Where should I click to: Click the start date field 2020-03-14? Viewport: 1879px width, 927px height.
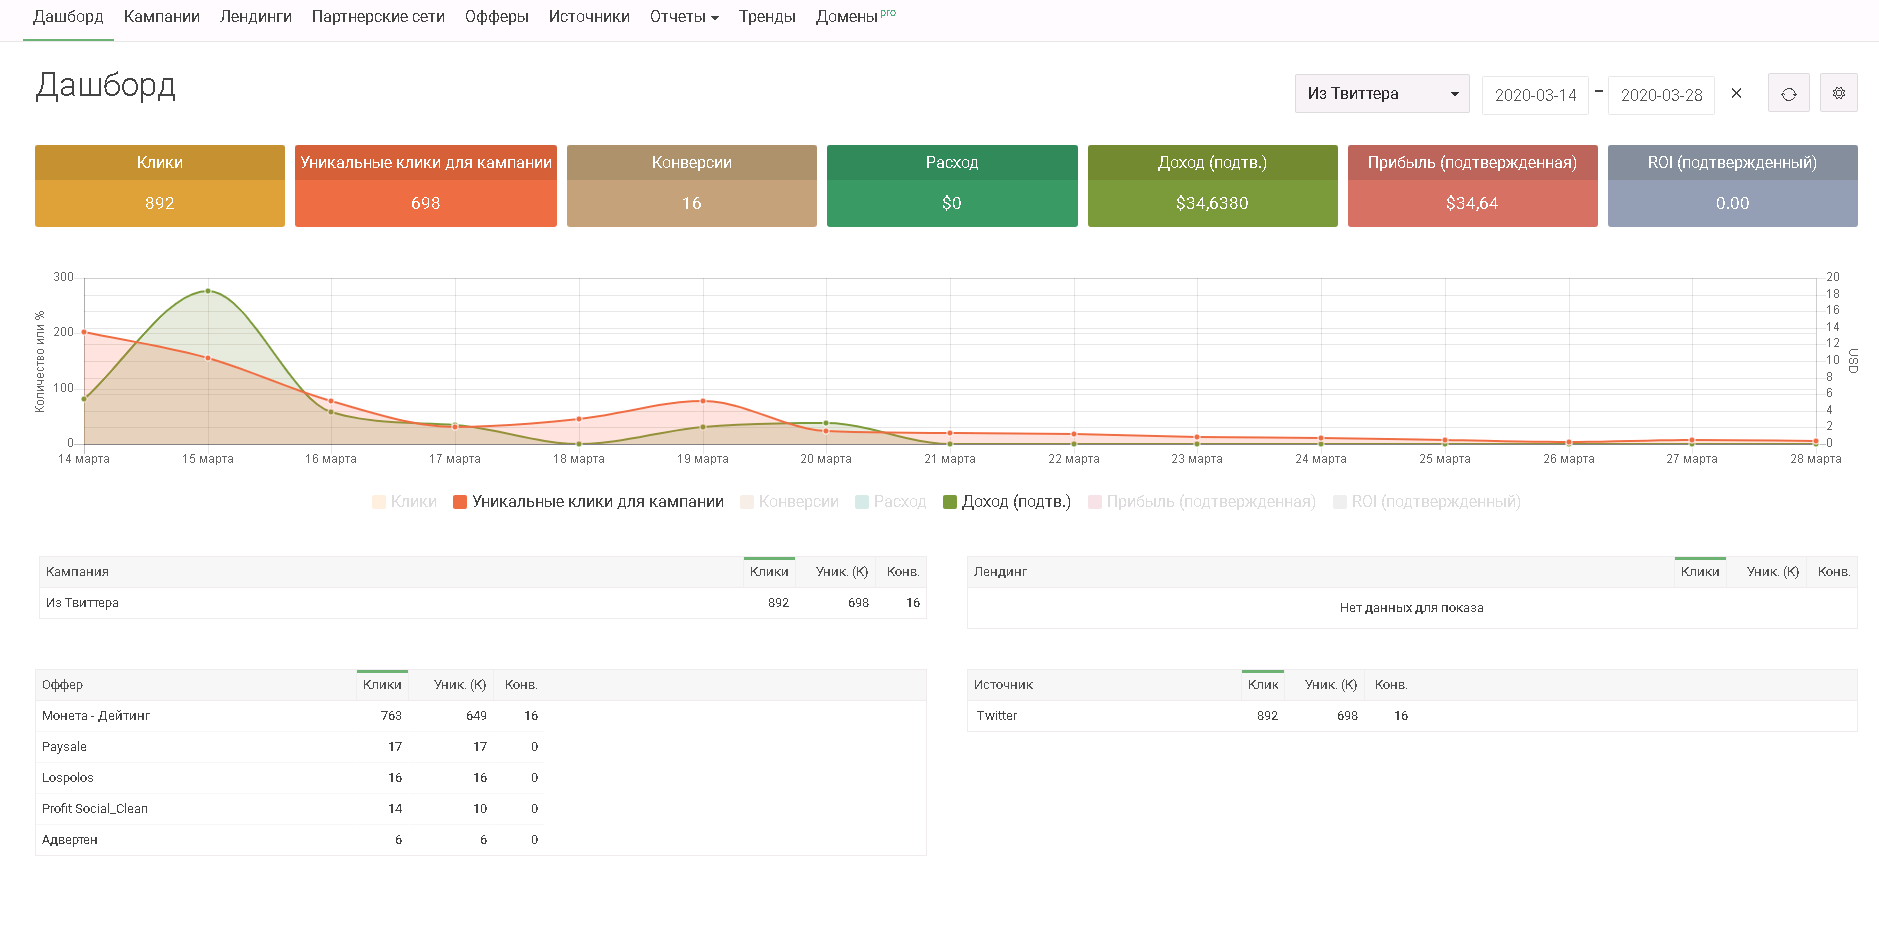coord(1535,95)
